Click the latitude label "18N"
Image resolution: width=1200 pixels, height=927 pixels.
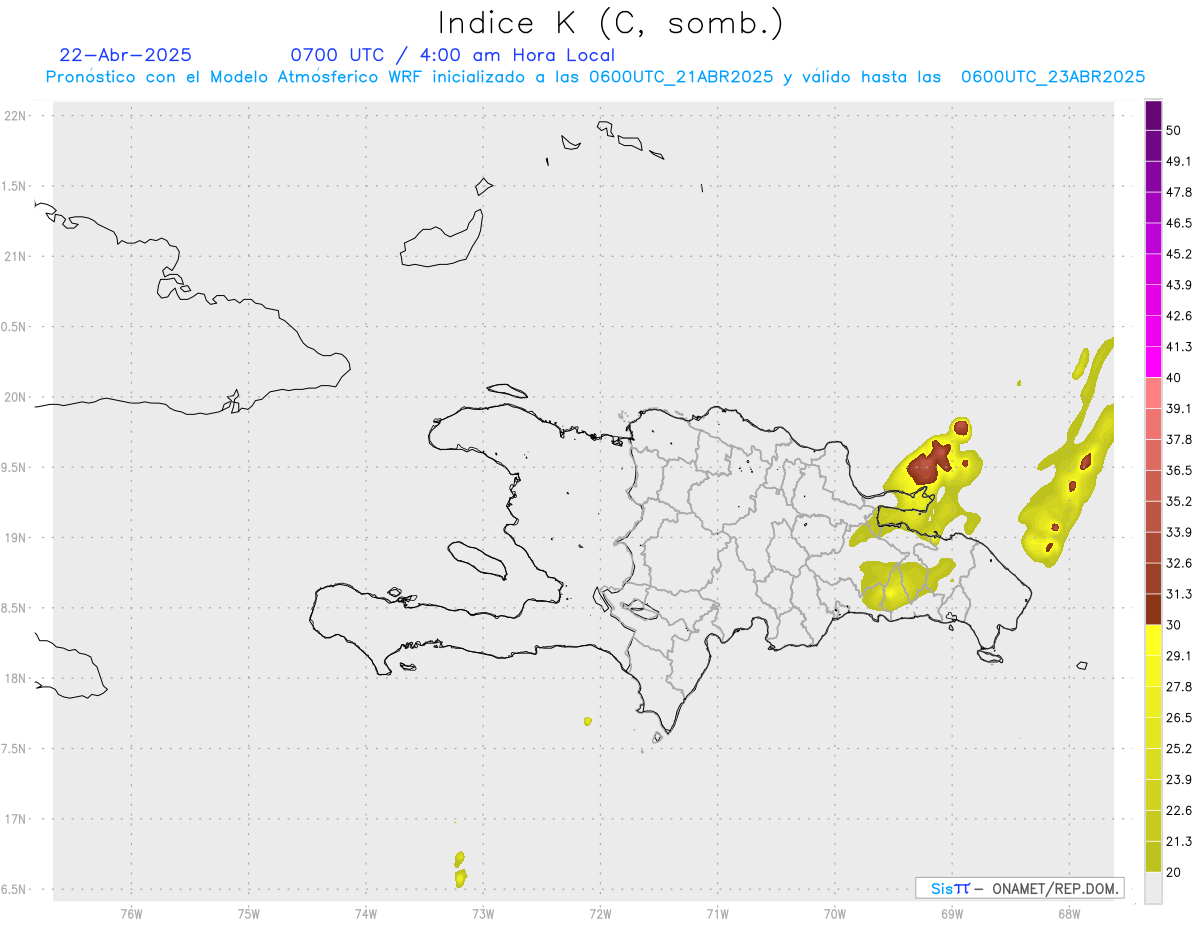coord(16,679)
